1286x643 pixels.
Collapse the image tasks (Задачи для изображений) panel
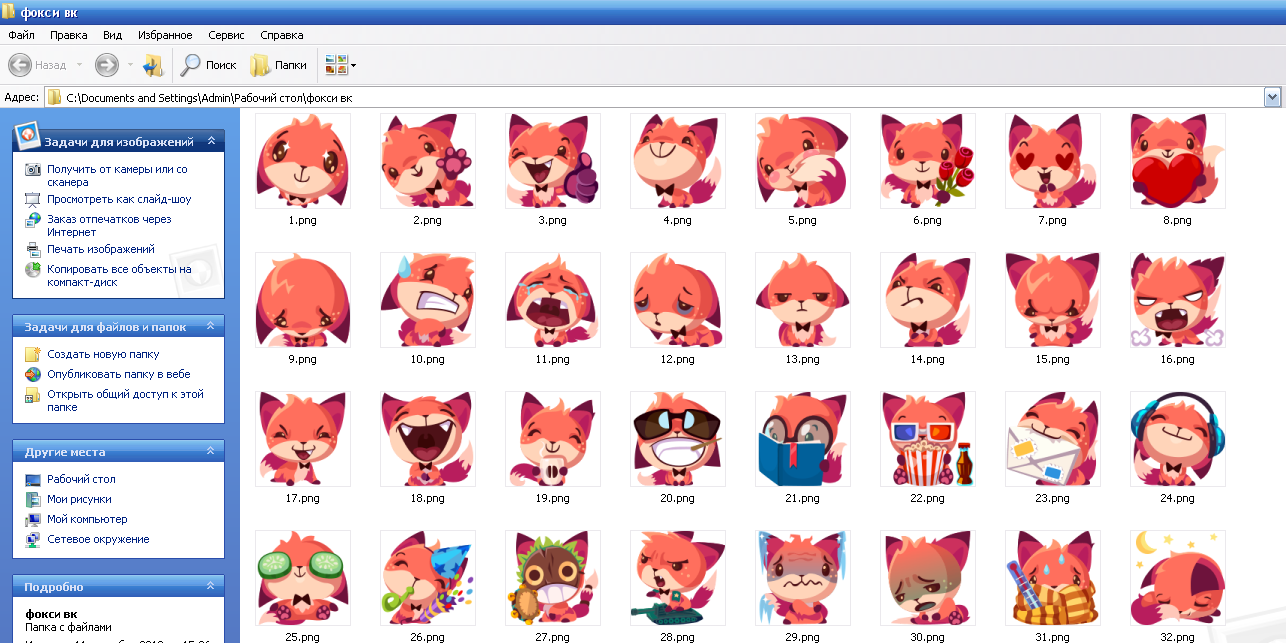coord(211,141)
